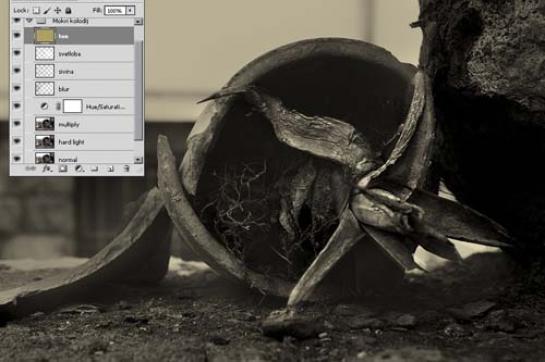
Task: Click the delete layer trash icon
Action: pyautogui.click(x=127, y=169)
